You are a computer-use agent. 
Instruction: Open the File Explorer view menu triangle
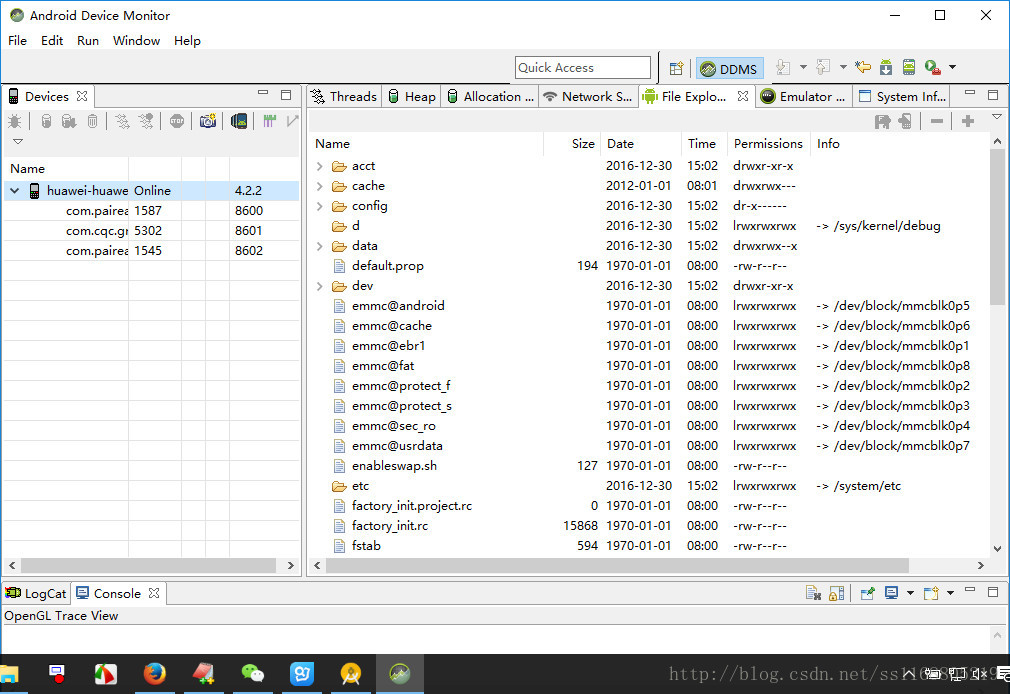996,117
